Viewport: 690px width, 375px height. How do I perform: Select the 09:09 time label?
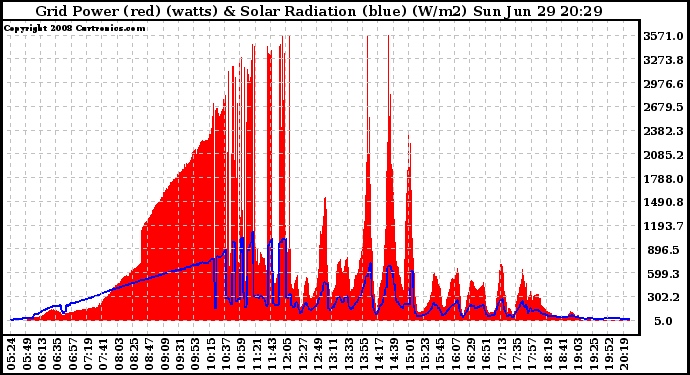click(165, 353)
